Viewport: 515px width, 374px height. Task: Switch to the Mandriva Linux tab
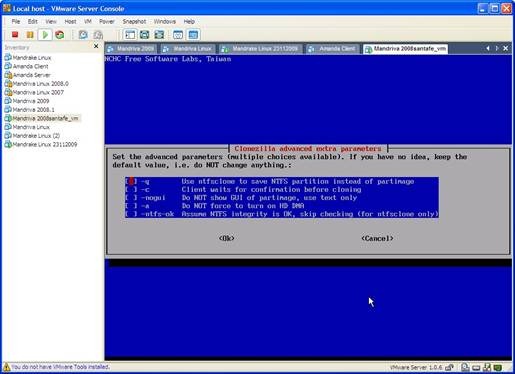[188, 49]
